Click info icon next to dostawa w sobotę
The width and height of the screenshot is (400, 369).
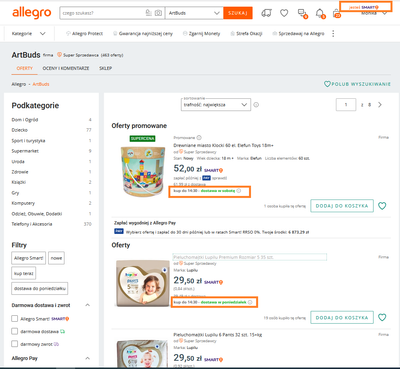click(239, 191)
